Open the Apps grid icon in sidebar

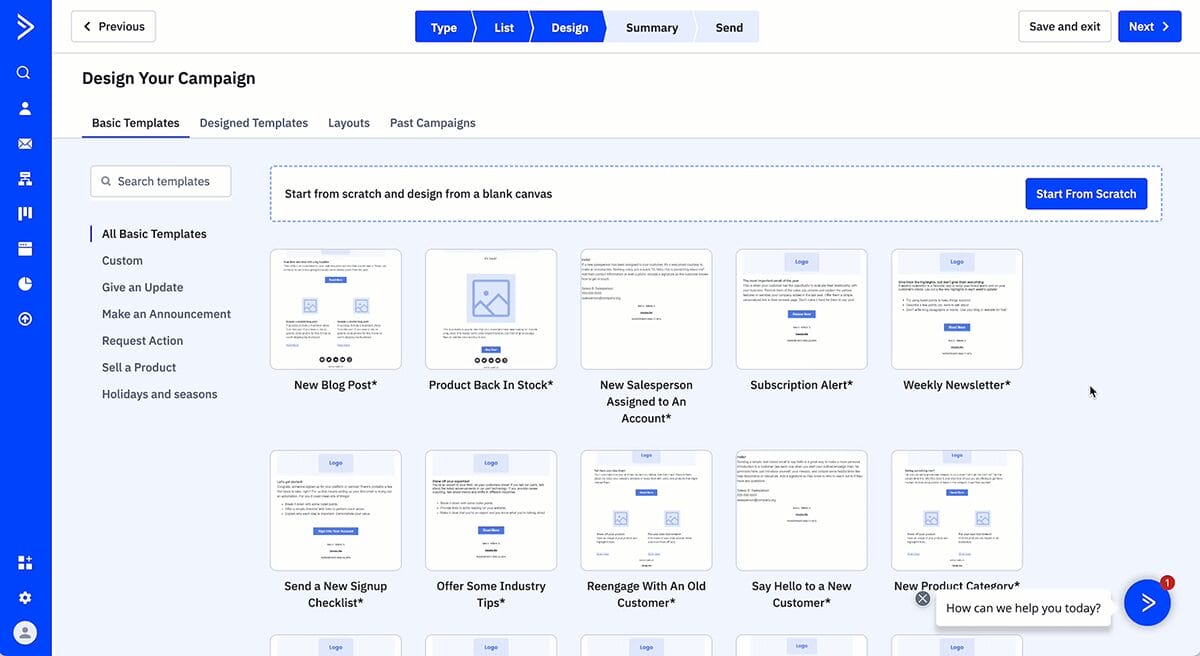coord(25,562)
